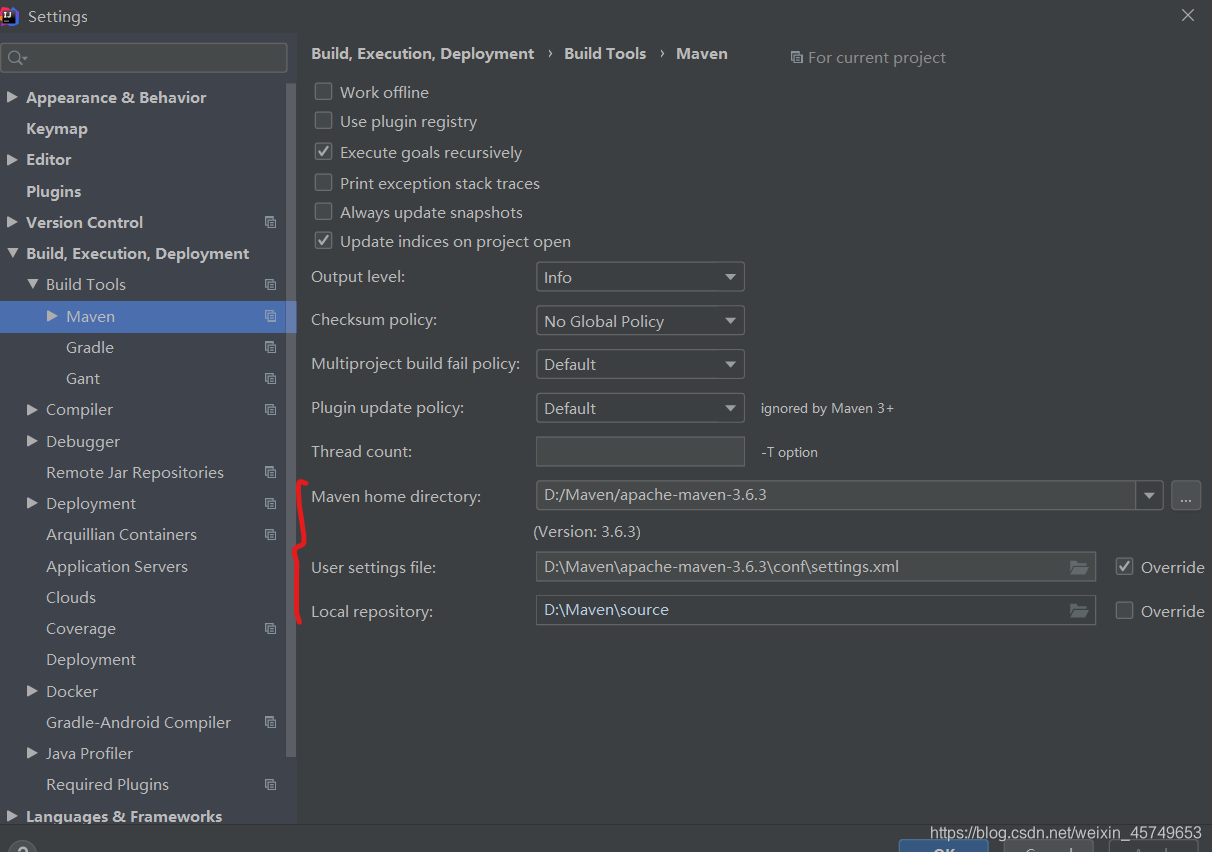
Task: Open the Multiproject build fail policy dropdown
Action: 640,364
